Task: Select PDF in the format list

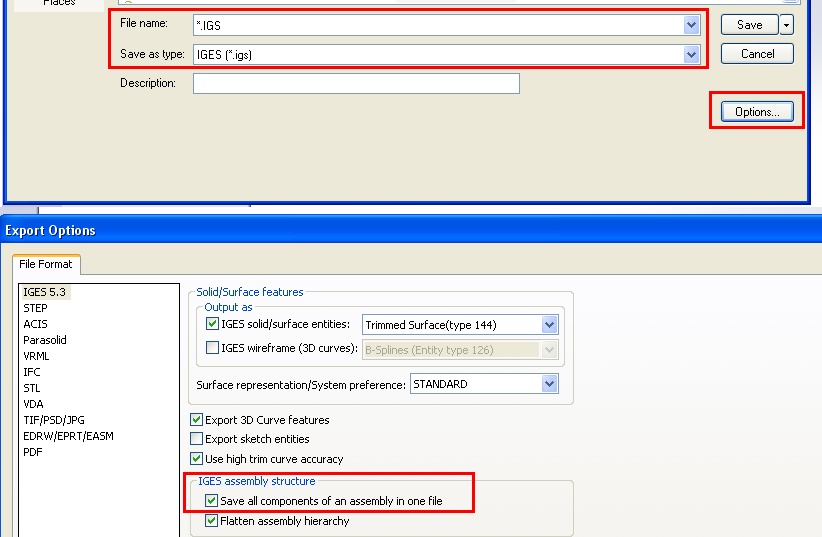Action: (x=33, y=452)
